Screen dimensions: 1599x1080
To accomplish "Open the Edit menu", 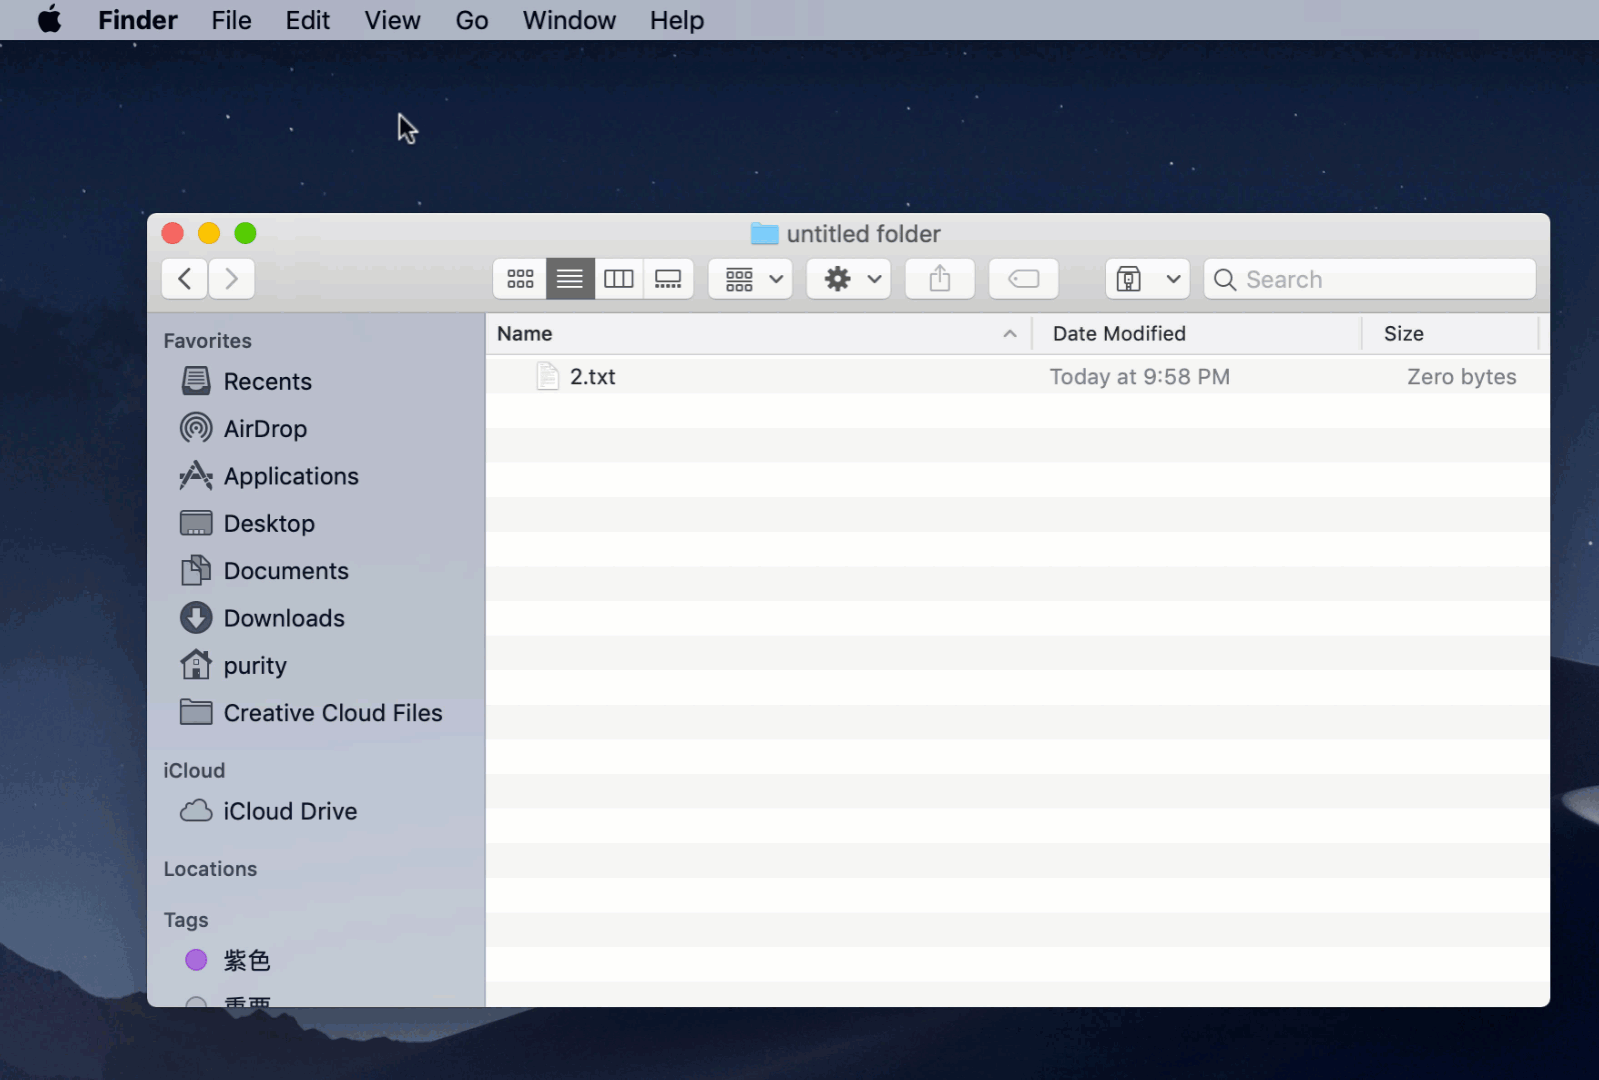I will (x=307, y=20).
